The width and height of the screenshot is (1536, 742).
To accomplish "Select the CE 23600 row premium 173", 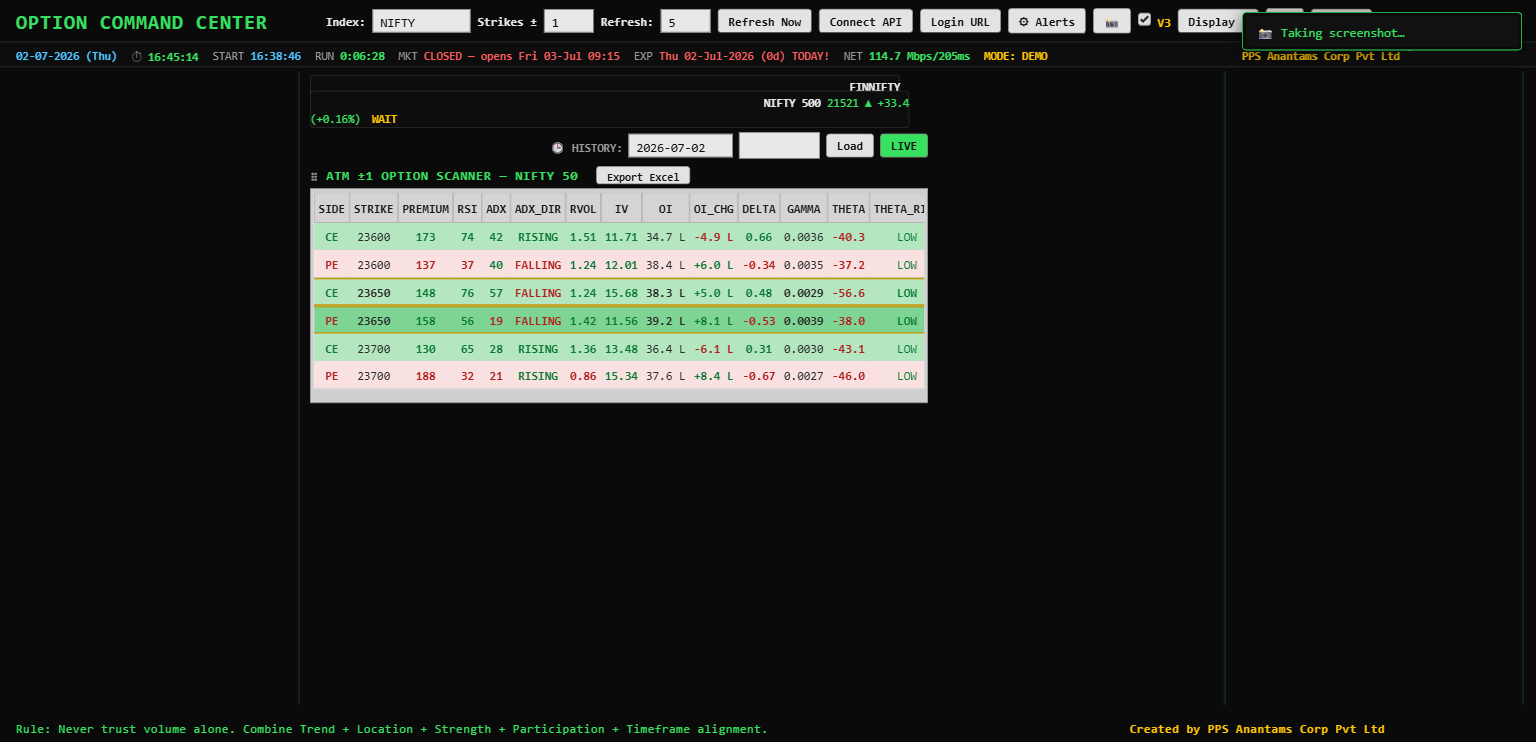I will (426, 237).
